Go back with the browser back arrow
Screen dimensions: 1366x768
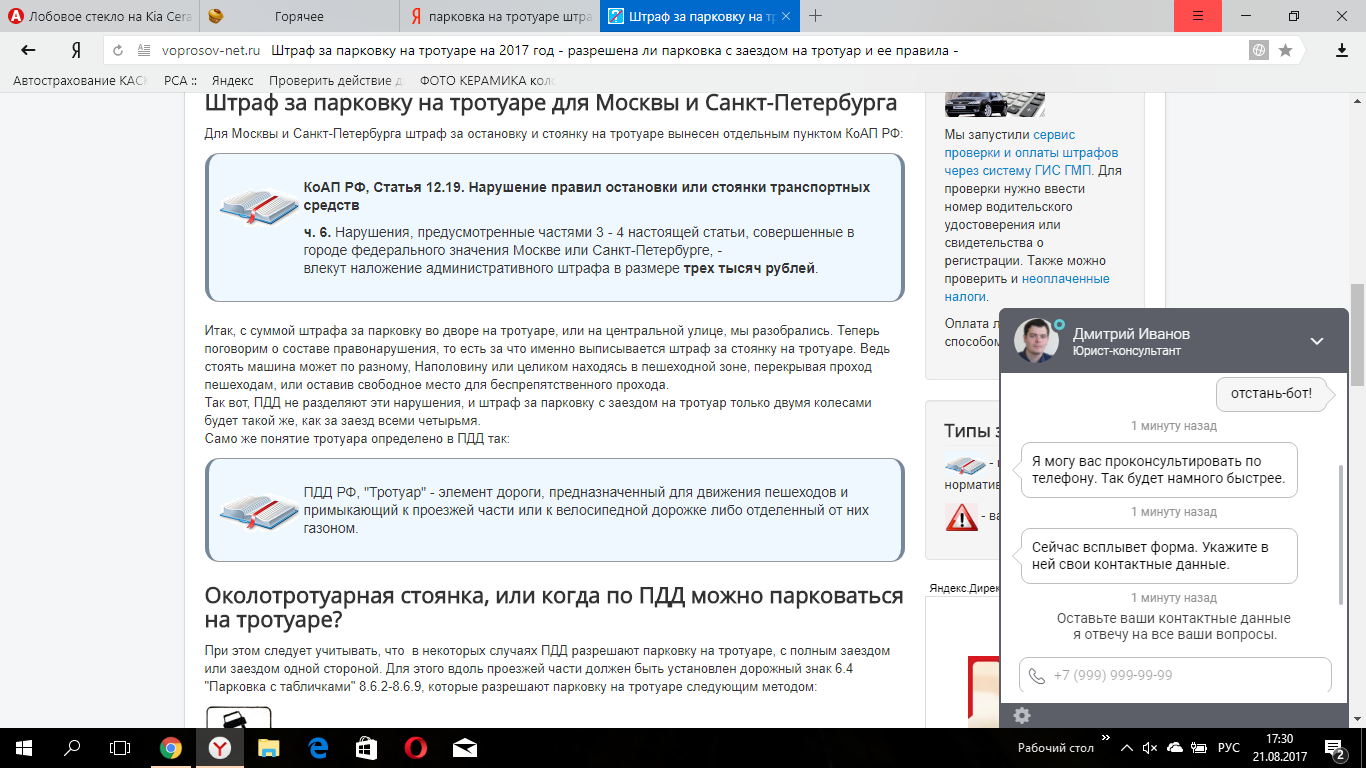click(28, 51)
